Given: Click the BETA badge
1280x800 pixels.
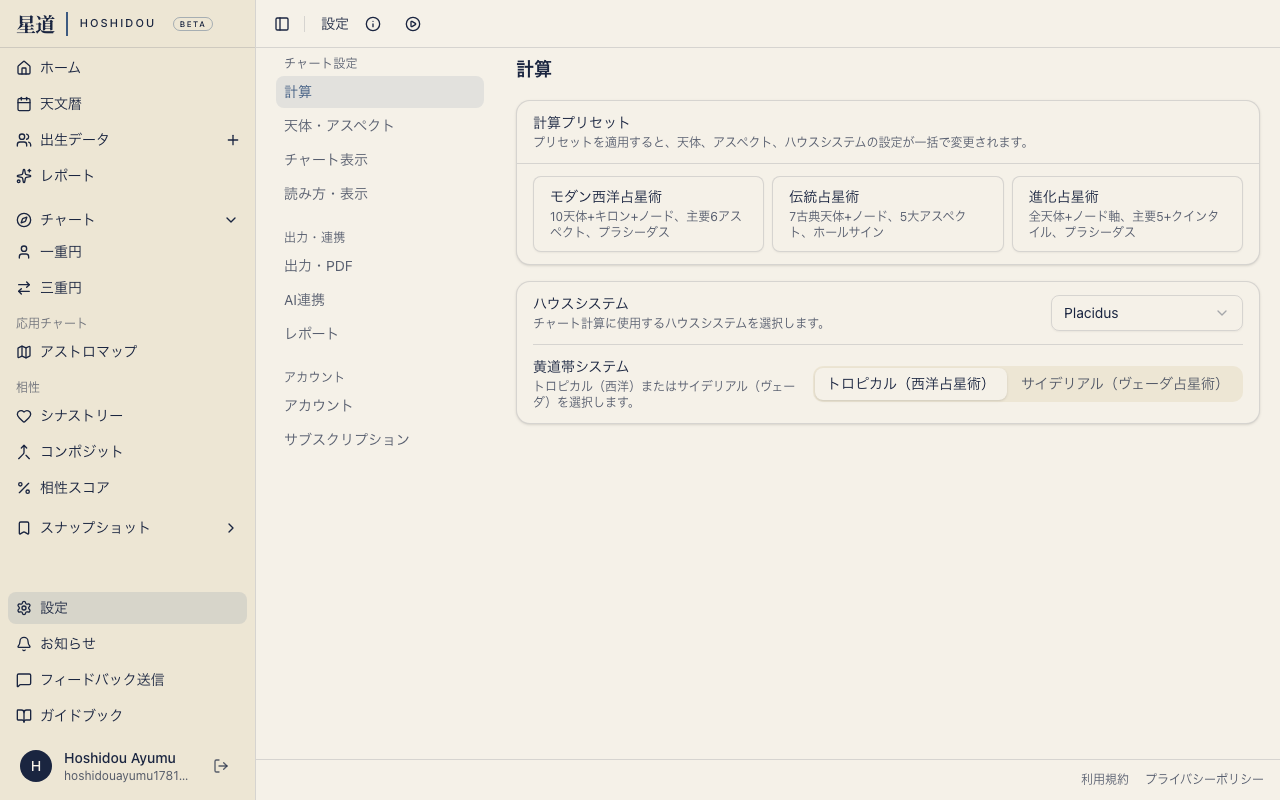Looking at the screenshot, I should click(x=193, y=24).
